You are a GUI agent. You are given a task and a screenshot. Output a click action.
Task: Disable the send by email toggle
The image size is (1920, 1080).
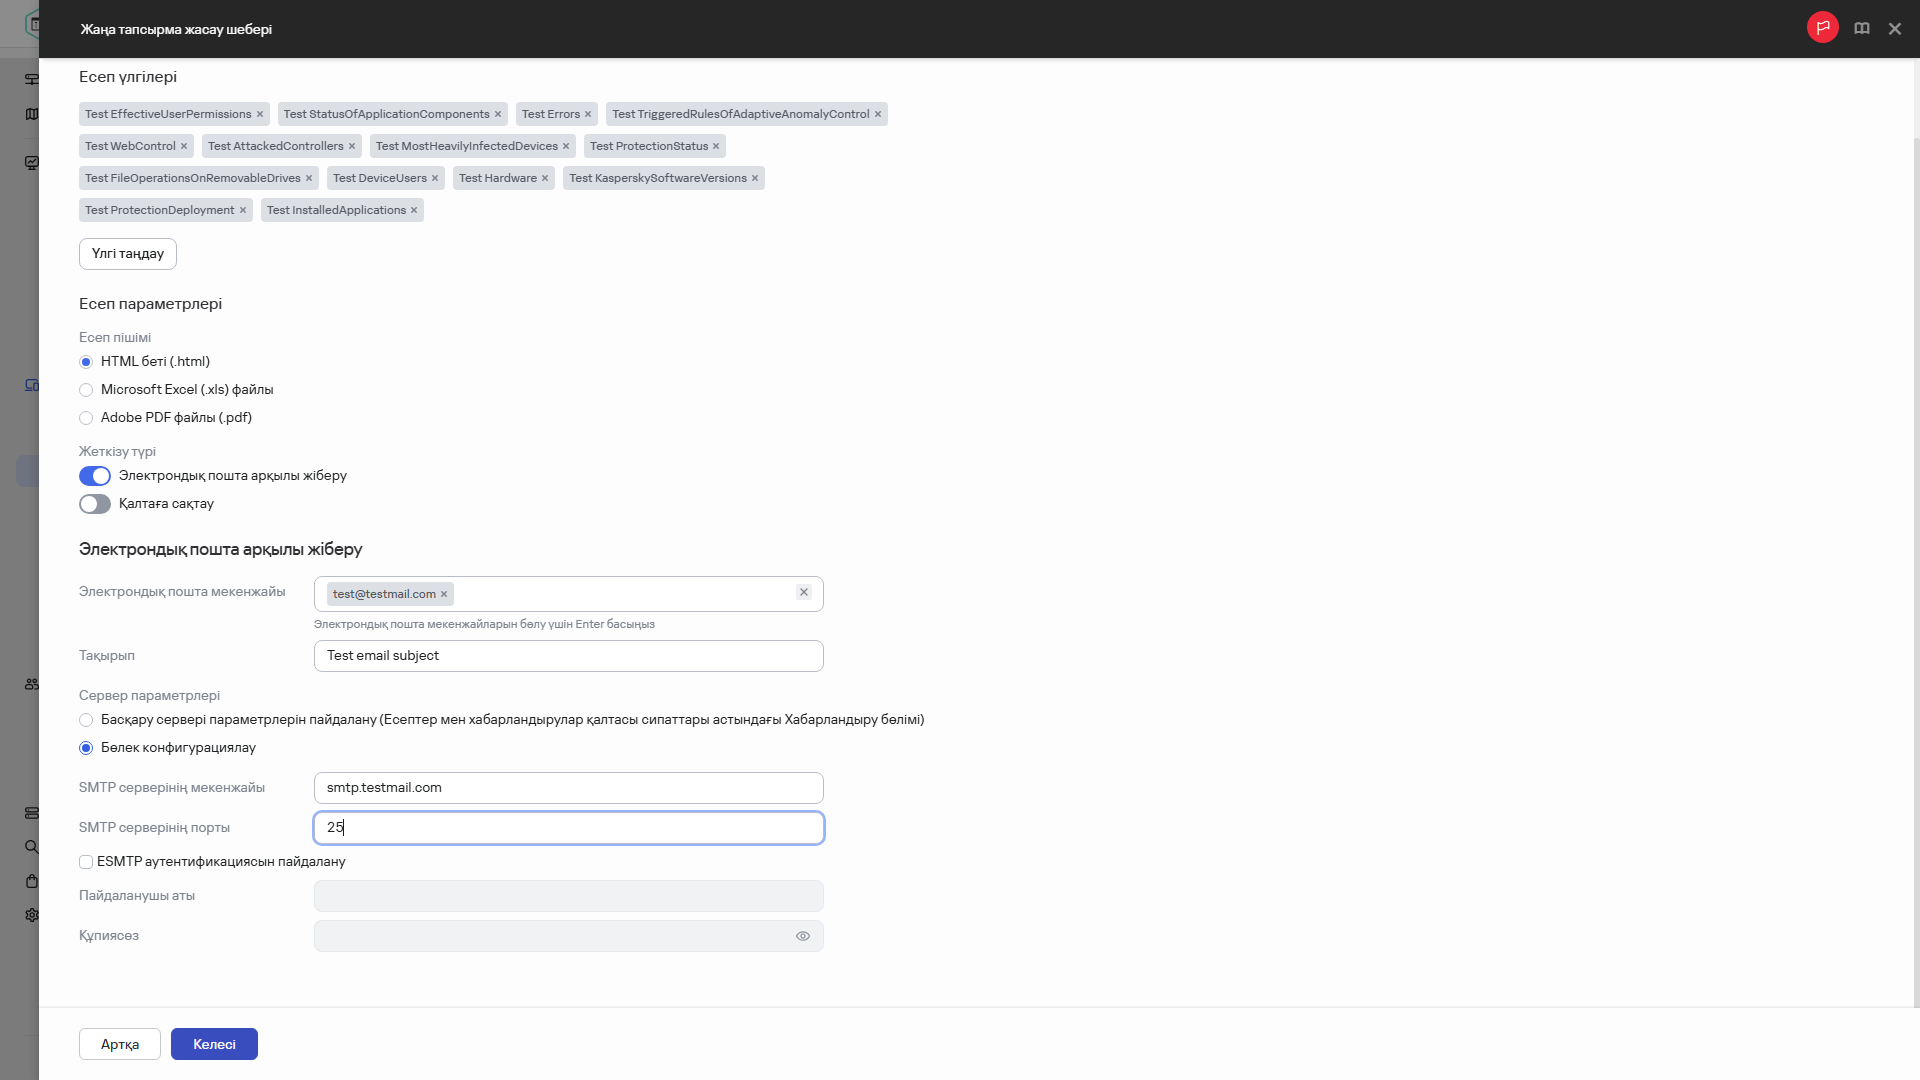point(95,476)
